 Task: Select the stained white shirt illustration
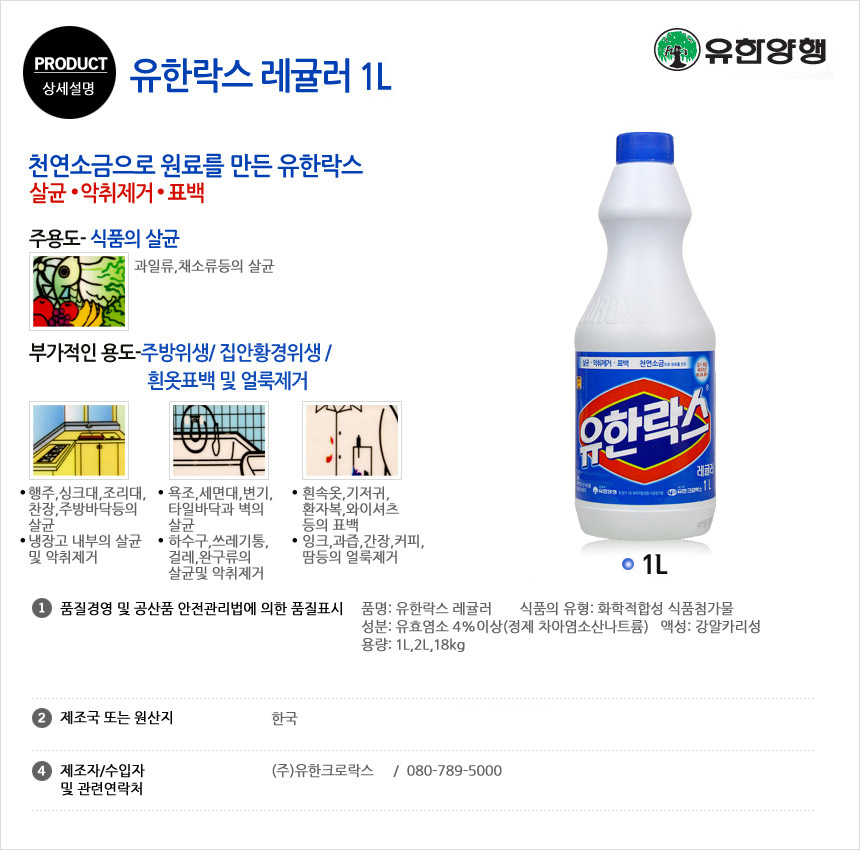(x=352, y=440)
